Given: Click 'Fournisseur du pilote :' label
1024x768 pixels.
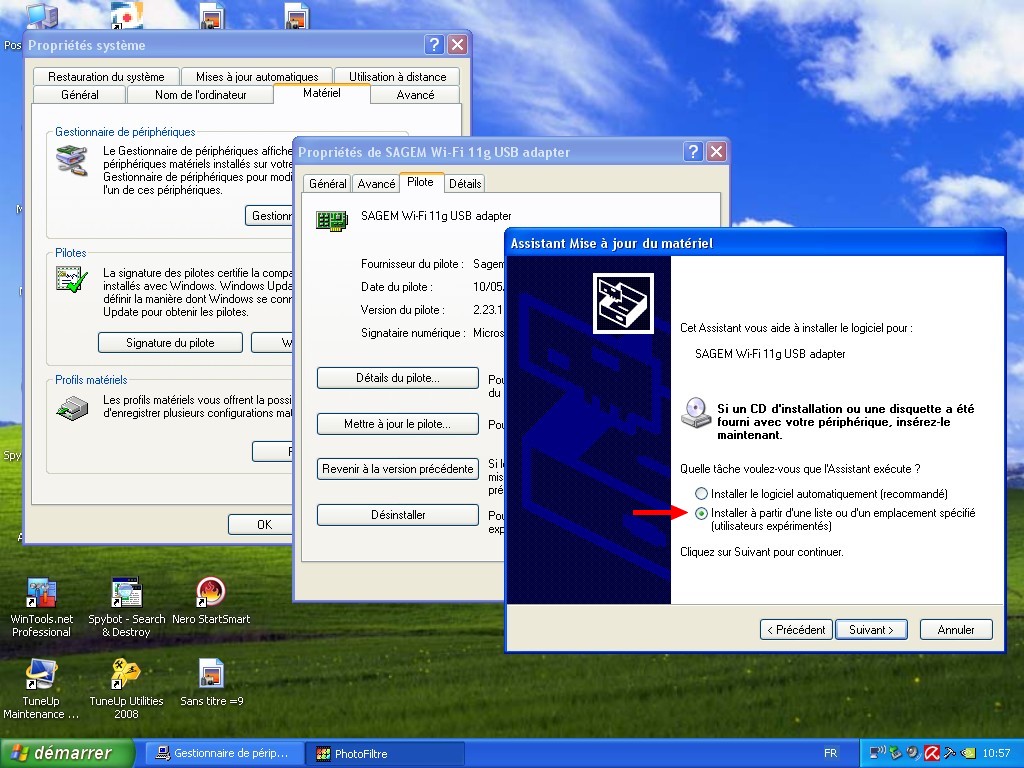Looking at the screenshot, I should (x=412, y=264).
